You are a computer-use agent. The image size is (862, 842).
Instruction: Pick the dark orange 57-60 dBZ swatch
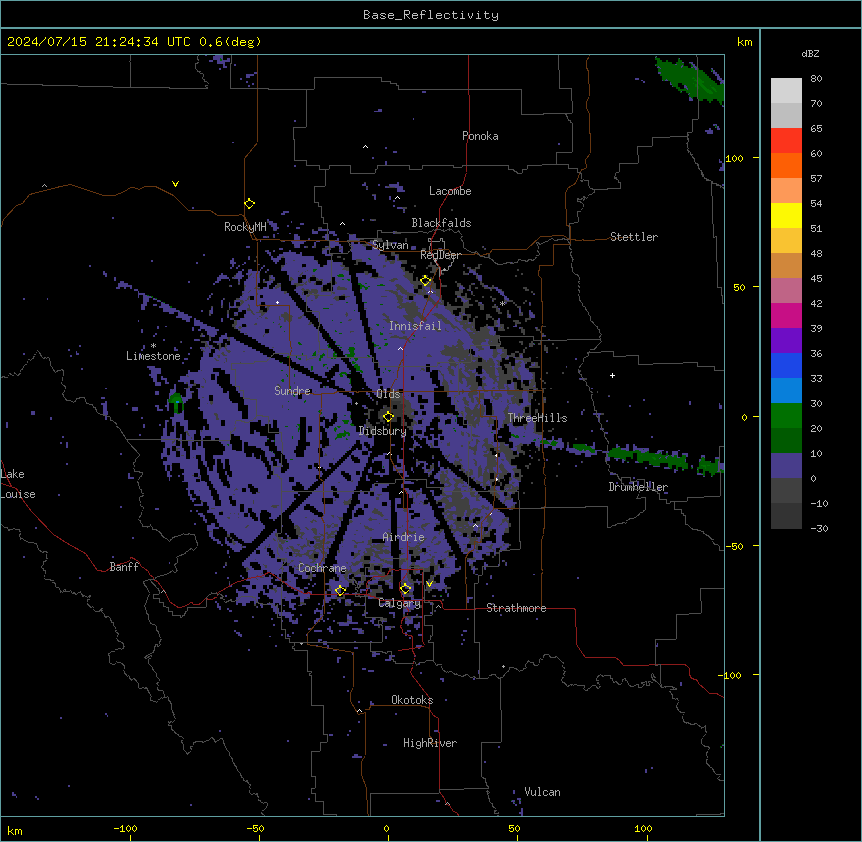pos(786,165)
